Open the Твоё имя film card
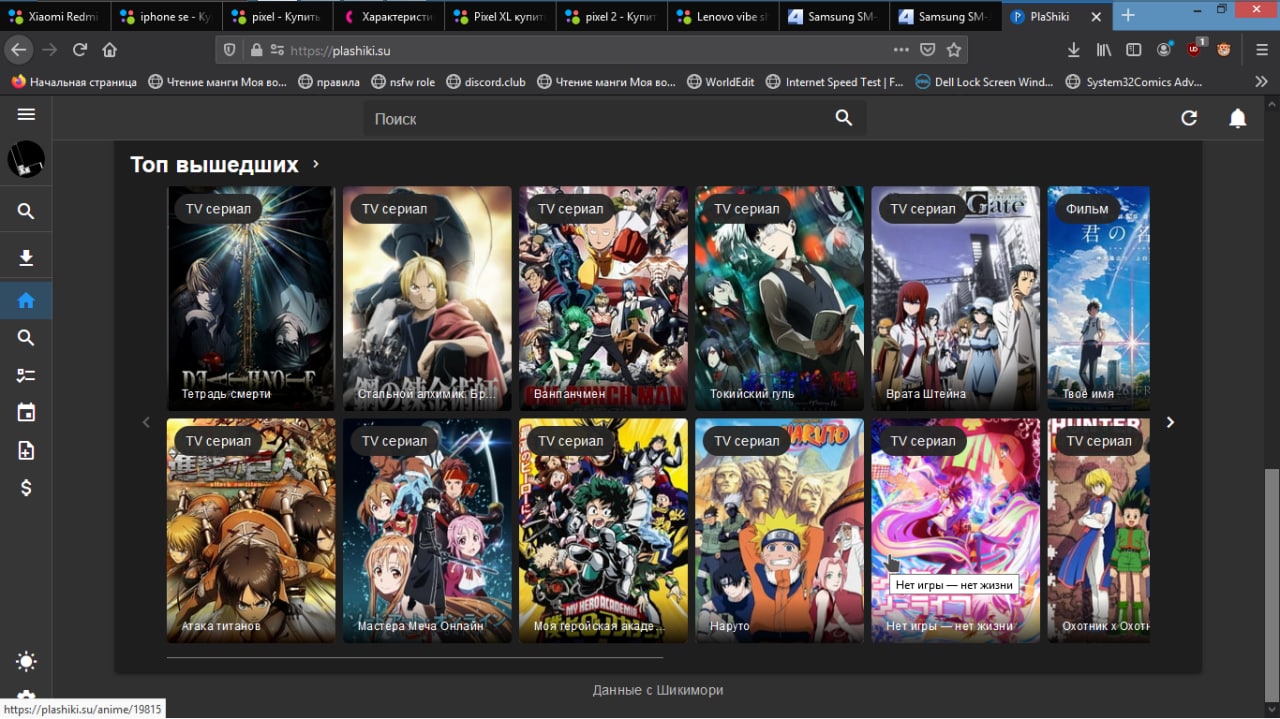1280x719 pixels. coord(1098,298)
